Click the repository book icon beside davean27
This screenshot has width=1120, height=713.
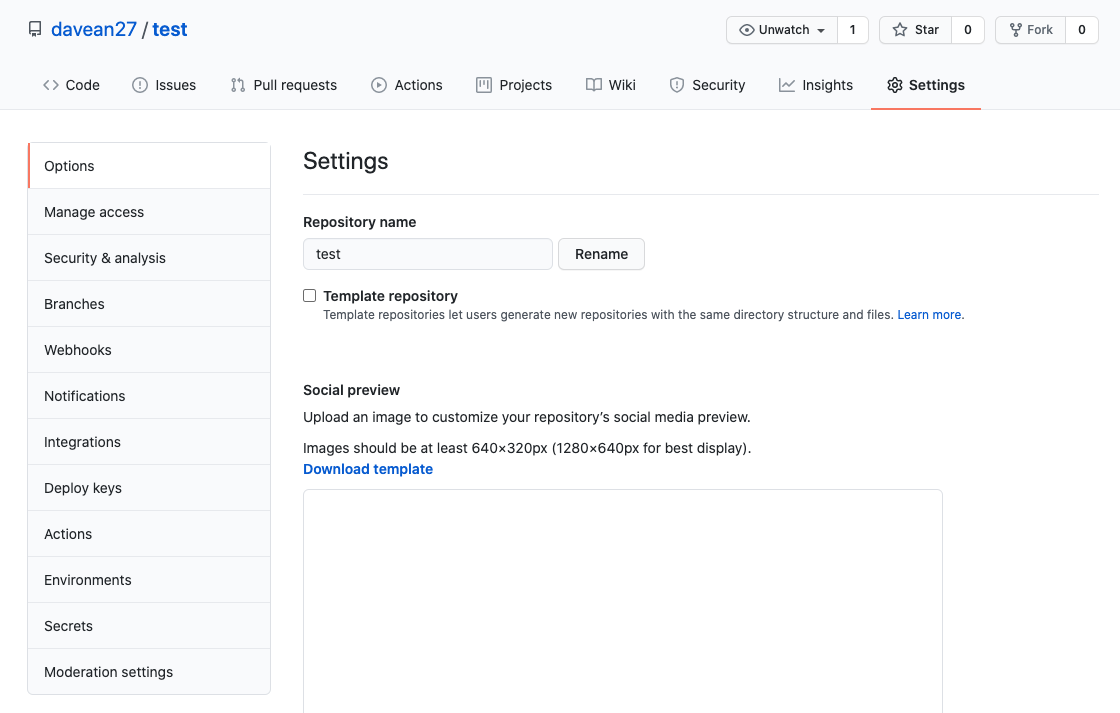pyautogui.click(x=35, y=29)
